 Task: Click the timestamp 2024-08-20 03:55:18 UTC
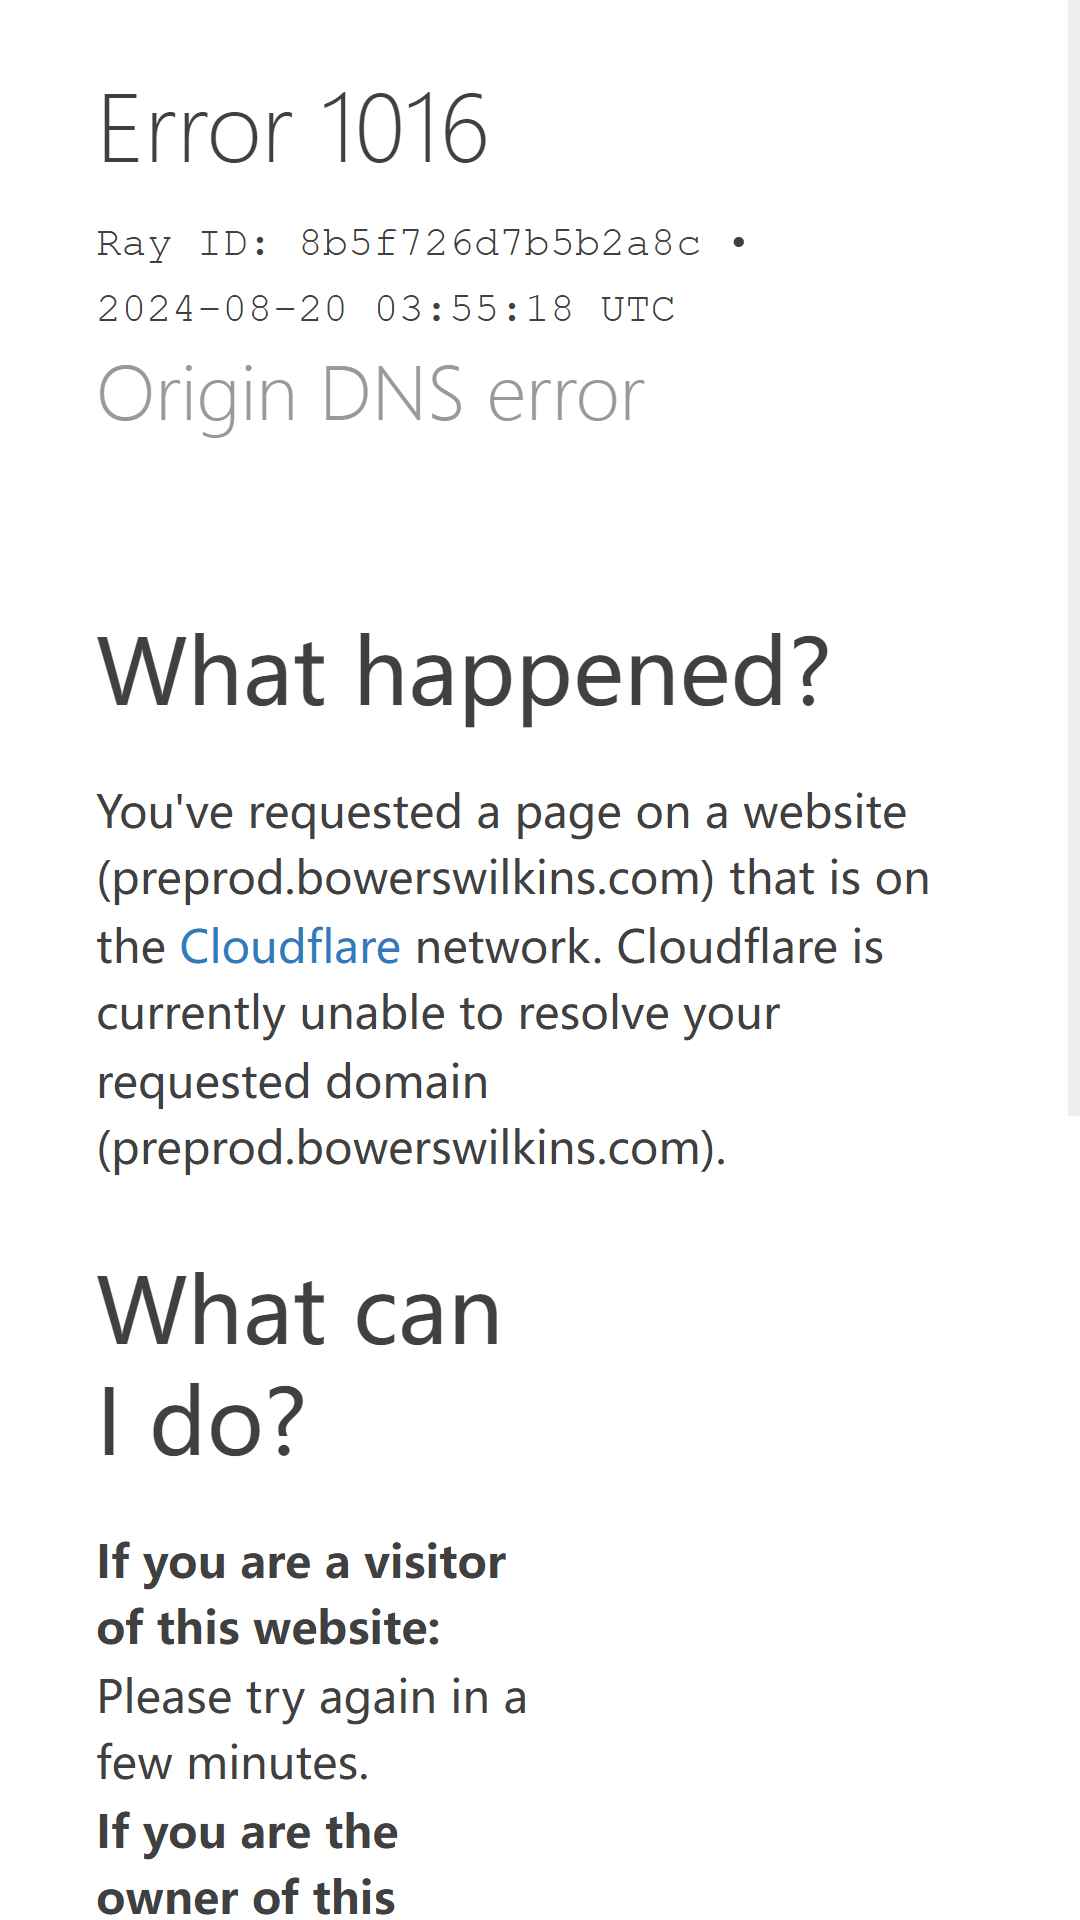(386, 309)
